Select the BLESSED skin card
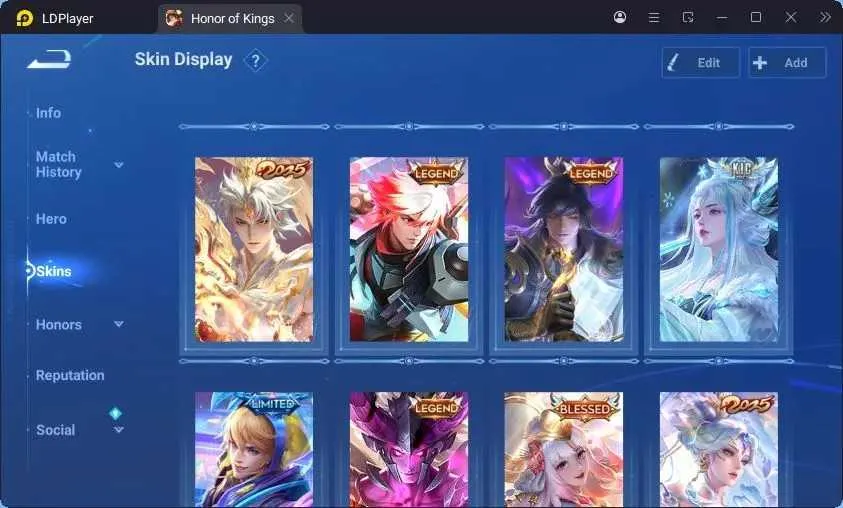843x508 pixels. pyautogui.click(x=563, y=449)
